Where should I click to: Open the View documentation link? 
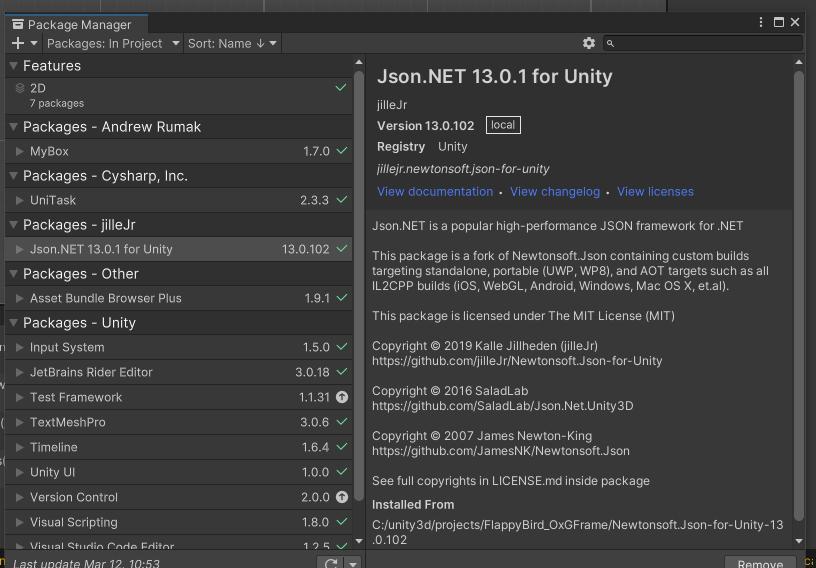(435, 192)
